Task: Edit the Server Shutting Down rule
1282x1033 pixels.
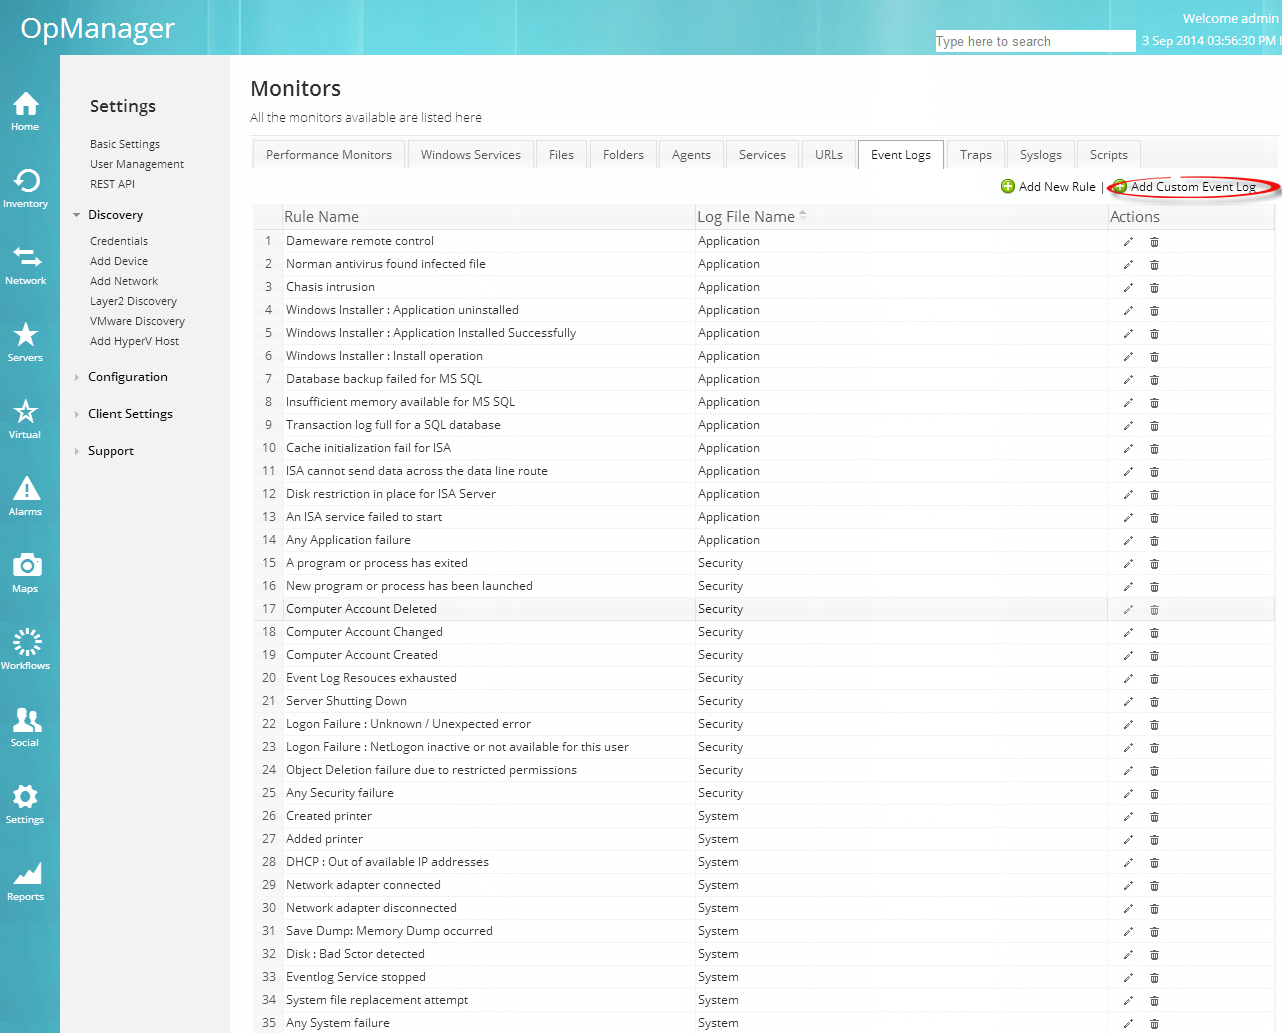Action: coord(1128,702)
